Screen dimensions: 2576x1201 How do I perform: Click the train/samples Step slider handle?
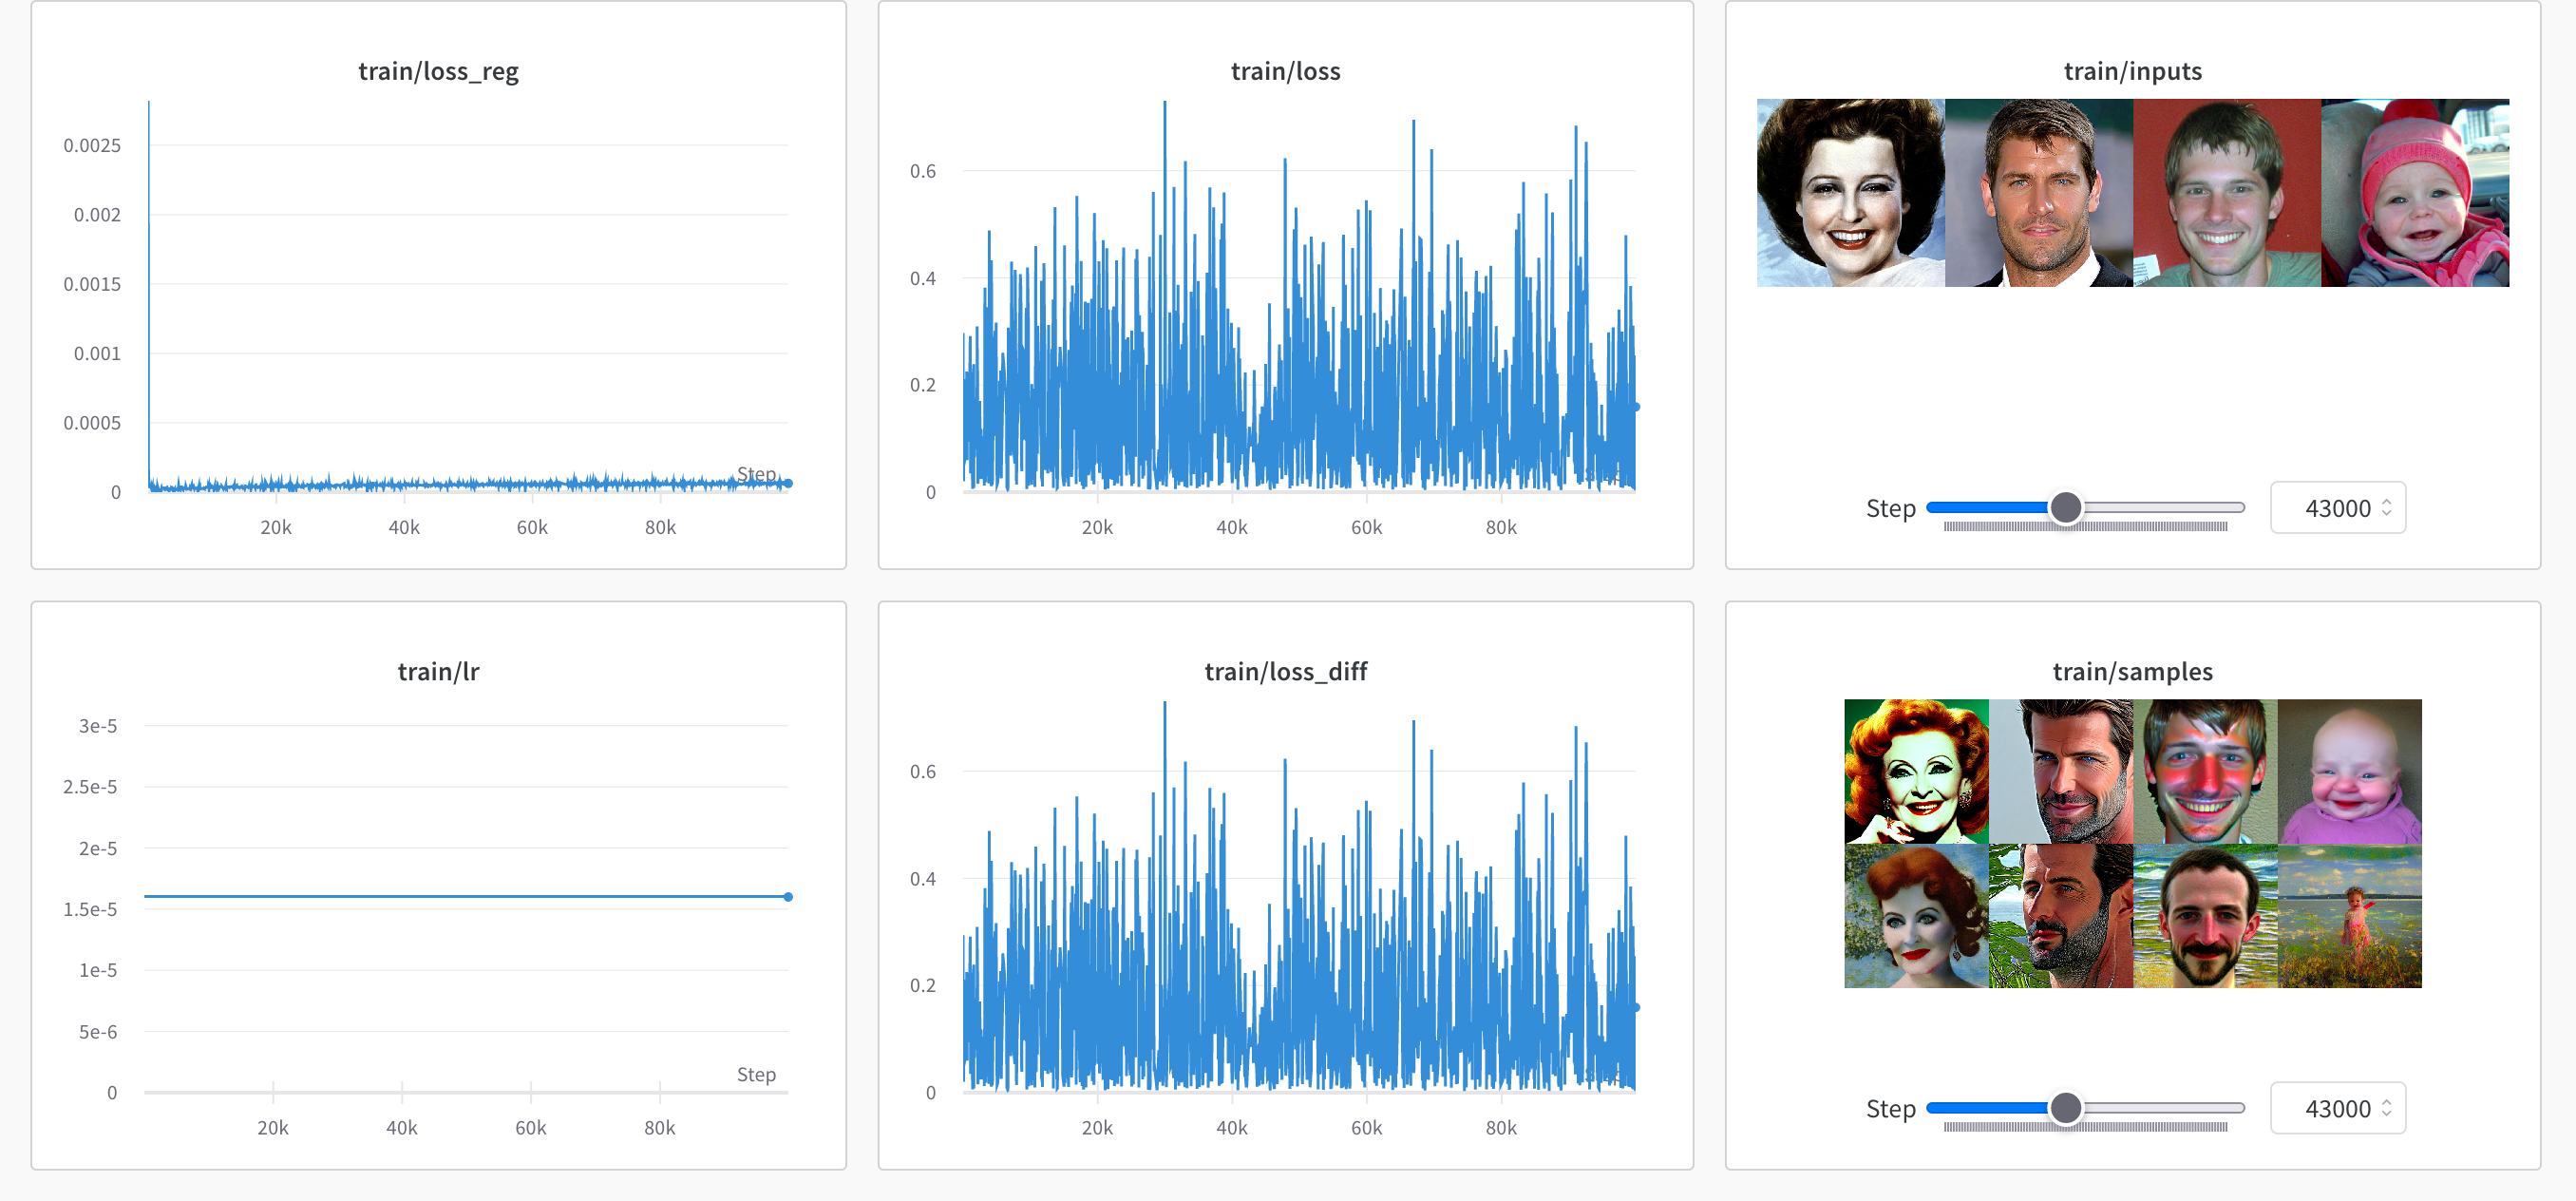[x=2065, y=1107]
